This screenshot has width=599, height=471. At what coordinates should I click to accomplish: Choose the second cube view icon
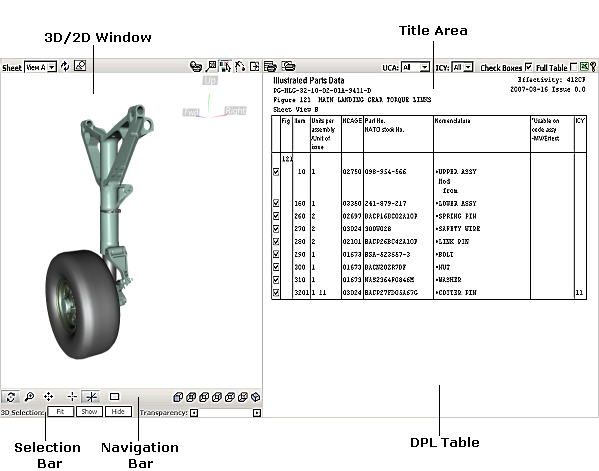[191, 397]
